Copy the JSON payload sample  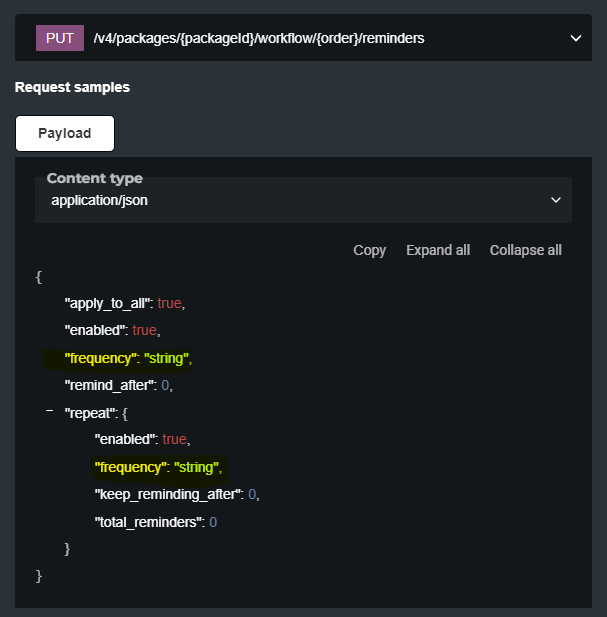(x=369, y=250)
